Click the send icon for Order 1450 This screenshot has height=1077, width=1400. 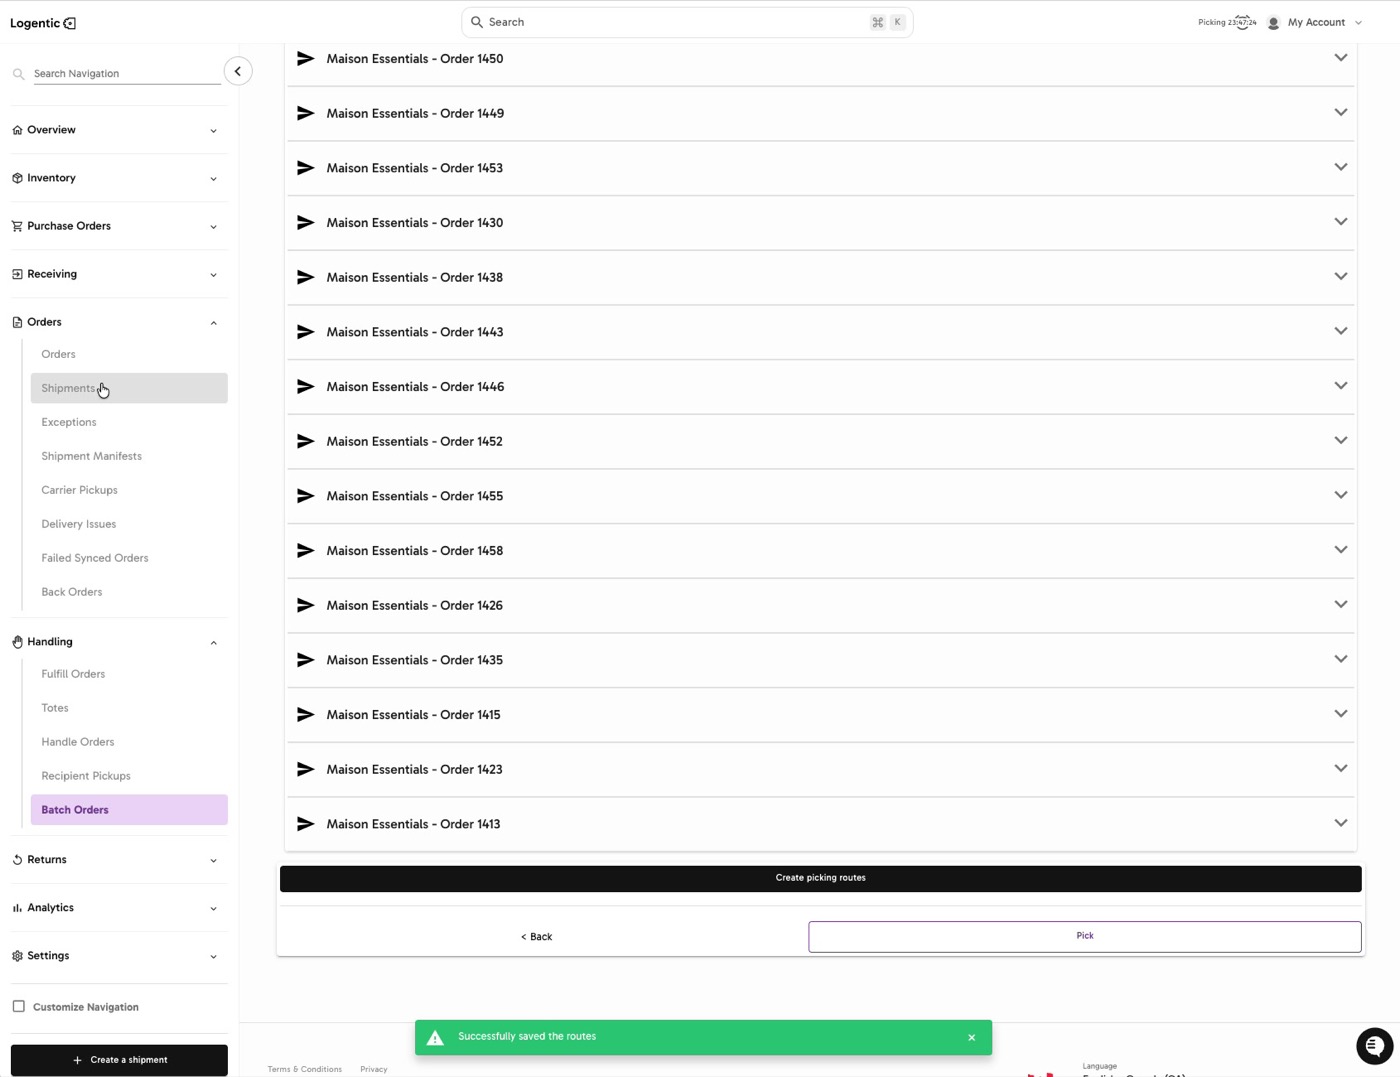(306, 59)
